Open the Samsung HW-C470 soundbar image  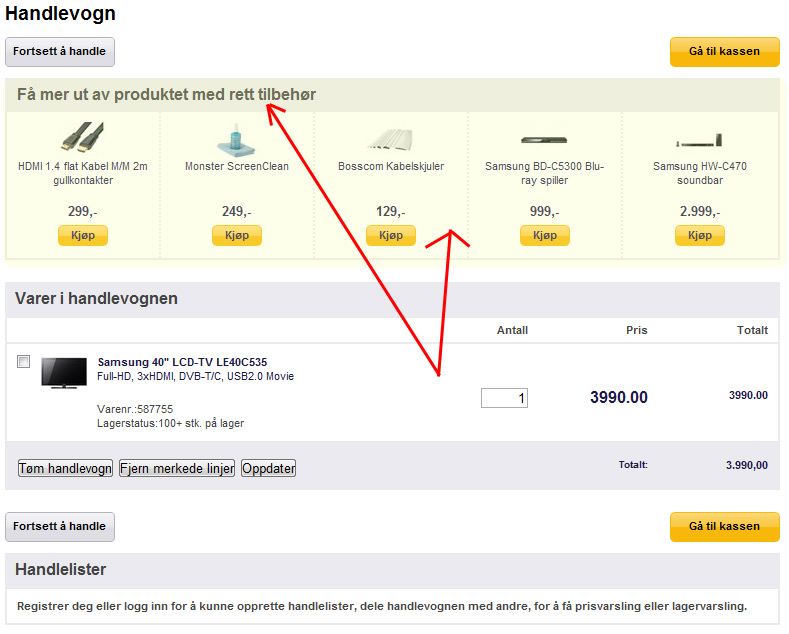[x=699, y=140]
